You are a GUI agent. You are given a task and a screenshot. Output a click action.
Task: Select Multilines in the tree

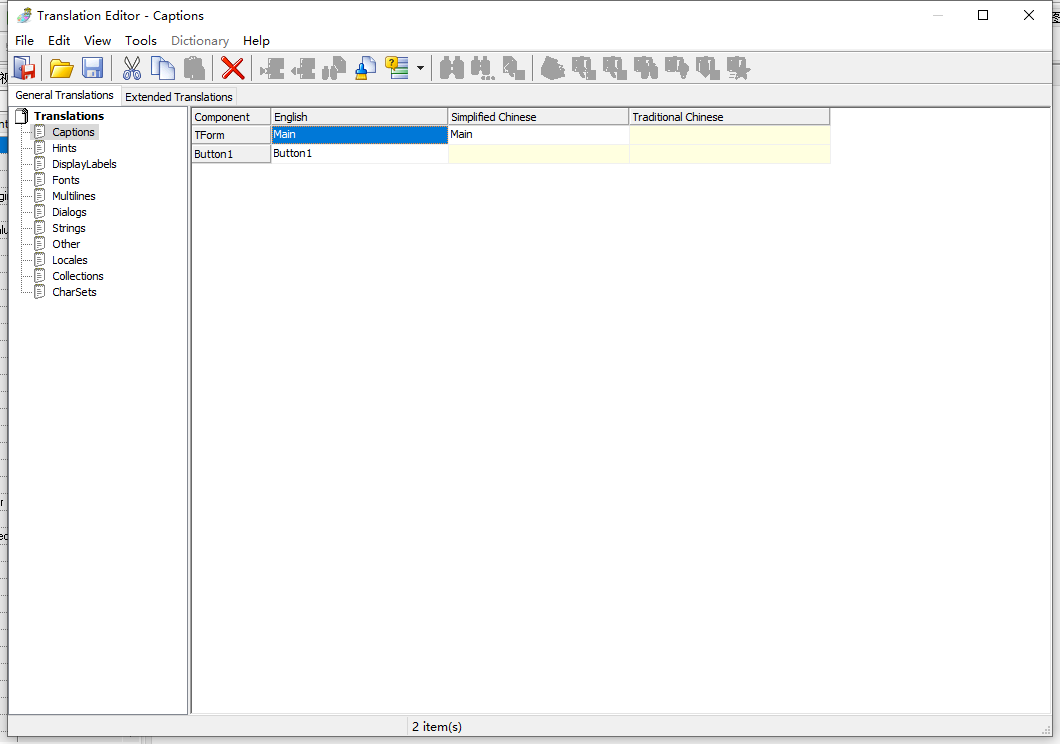coord(74,196)
